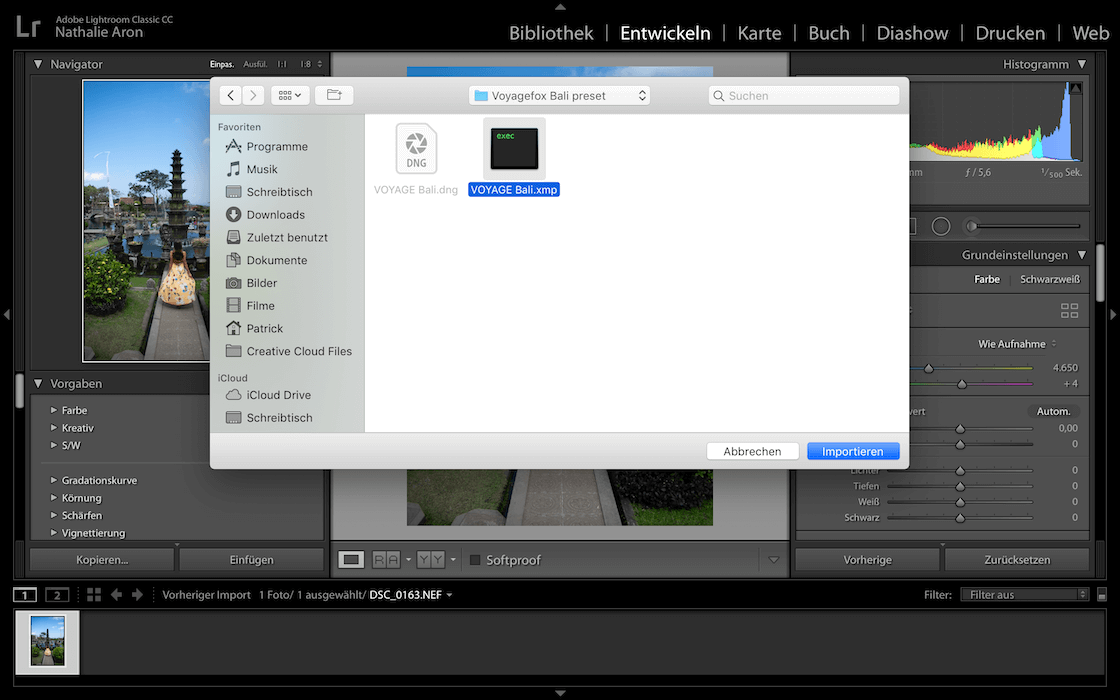Select the VOYAGE Bali.xmp exec file icon

pyautogui.click(x=514, y=149)
